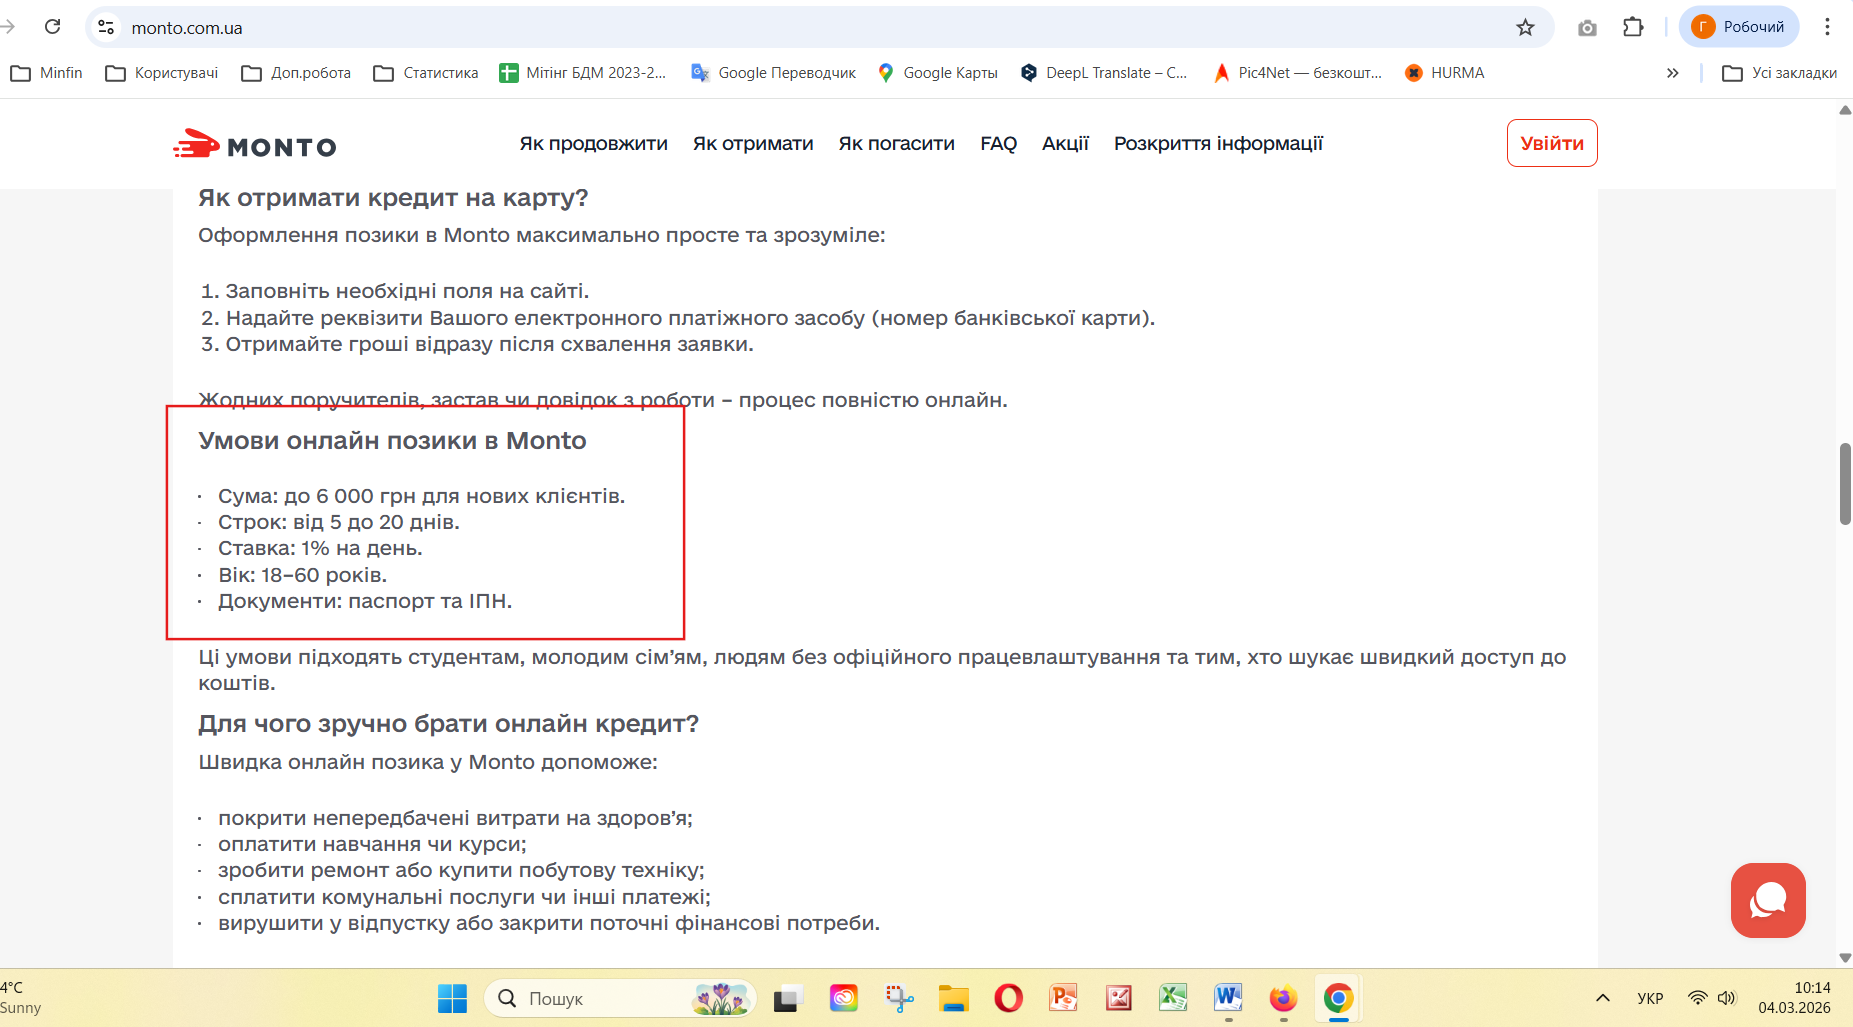Click the camera icon in Chrome toolbar
The image size is (1853, 1027).
[1587, 27]
